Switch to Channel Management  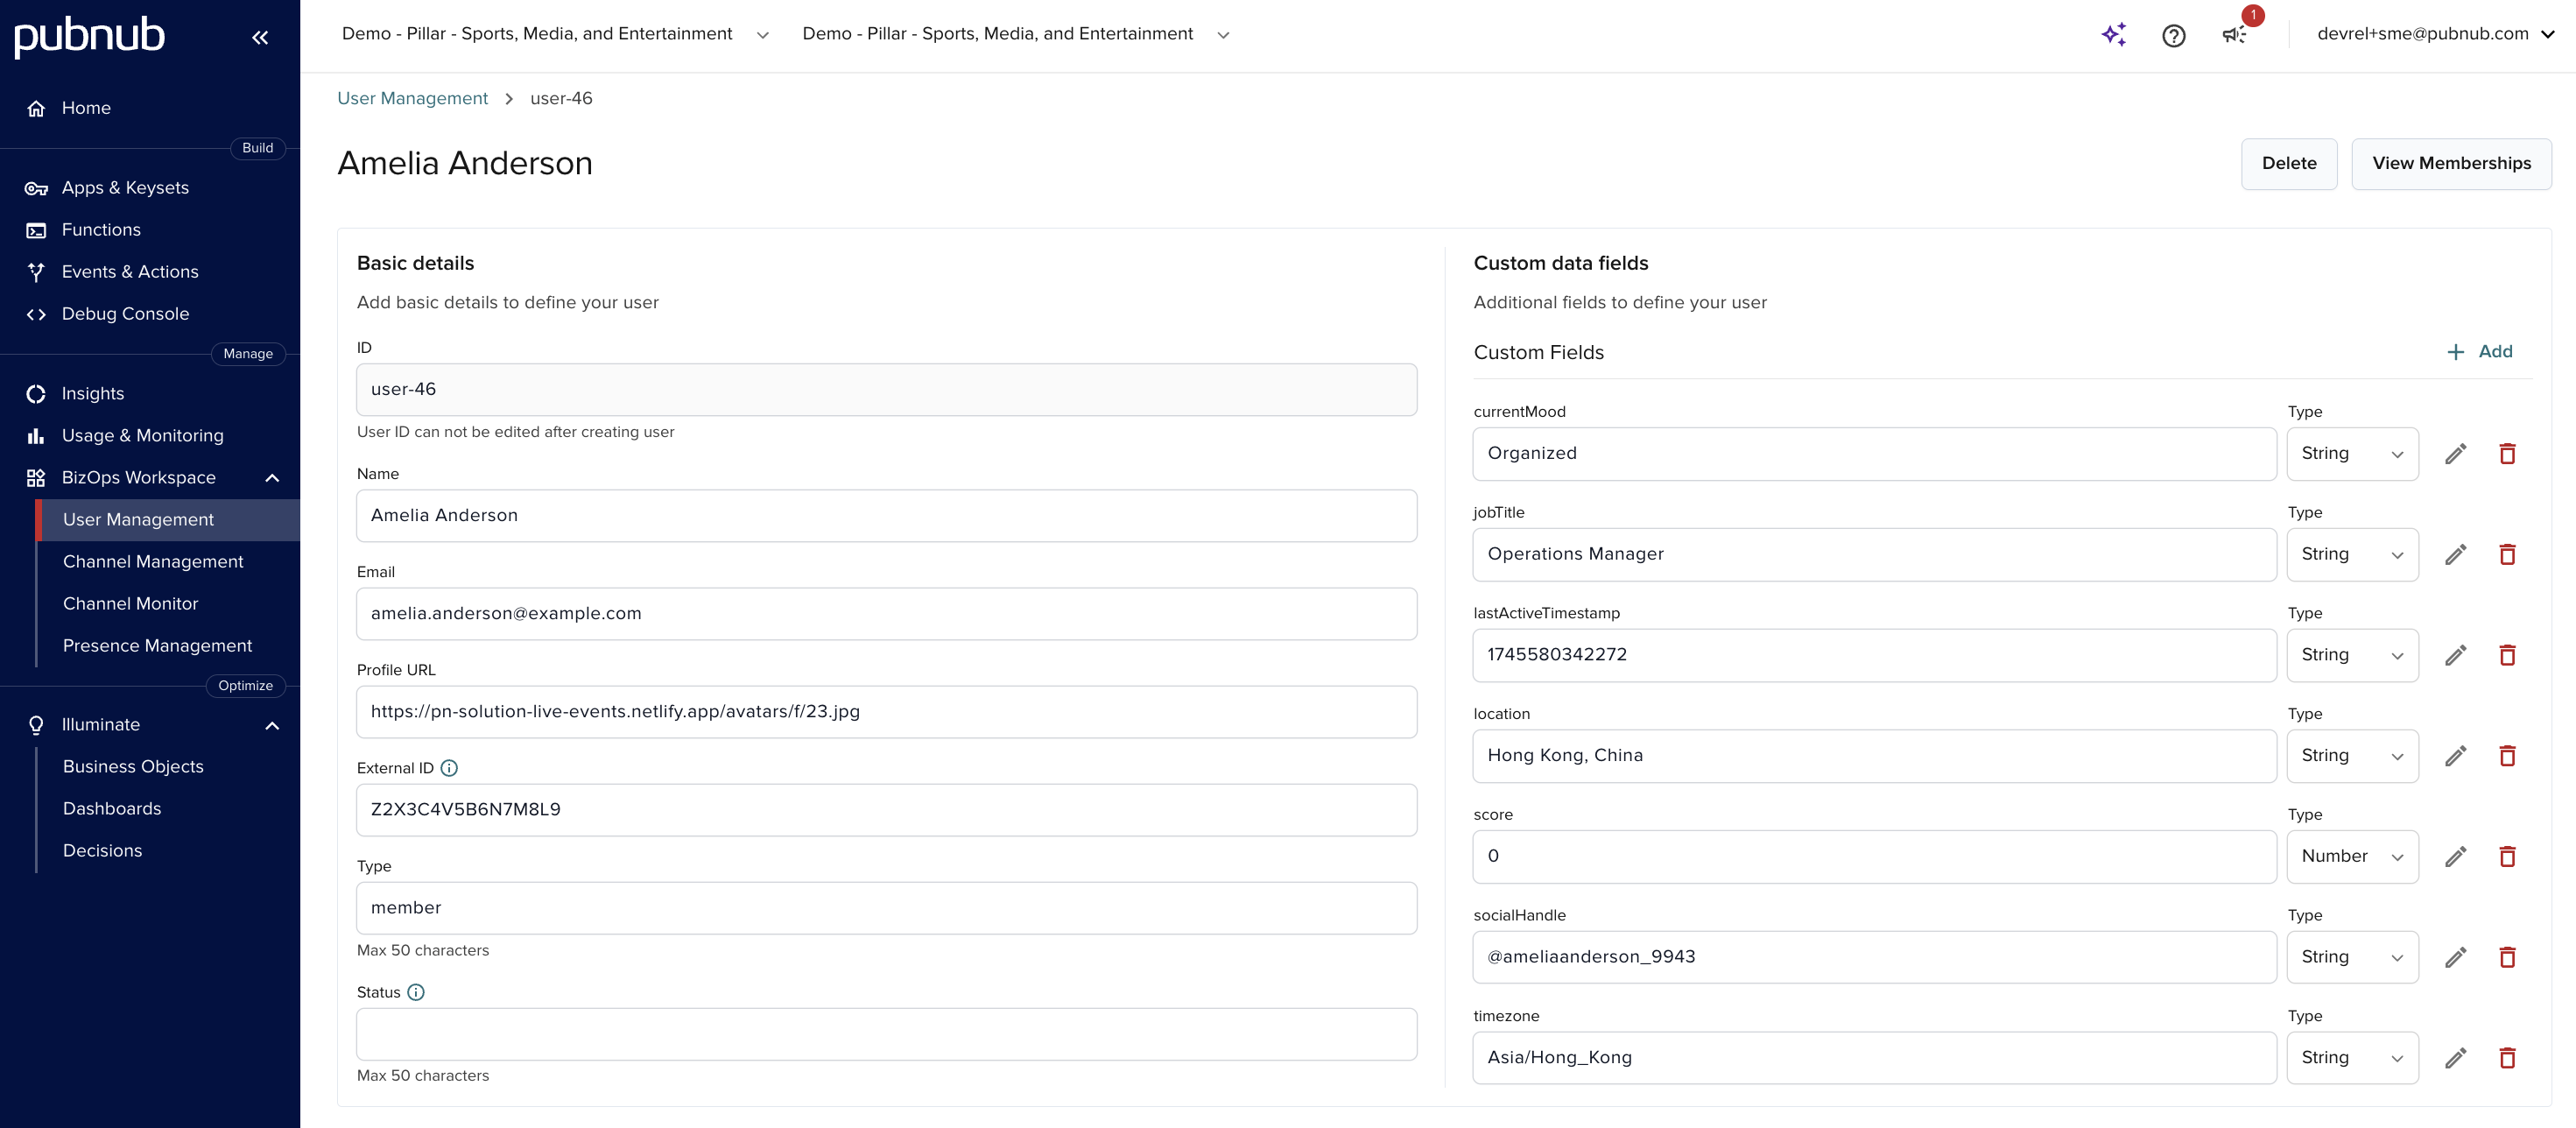click(x=153, y=561)
